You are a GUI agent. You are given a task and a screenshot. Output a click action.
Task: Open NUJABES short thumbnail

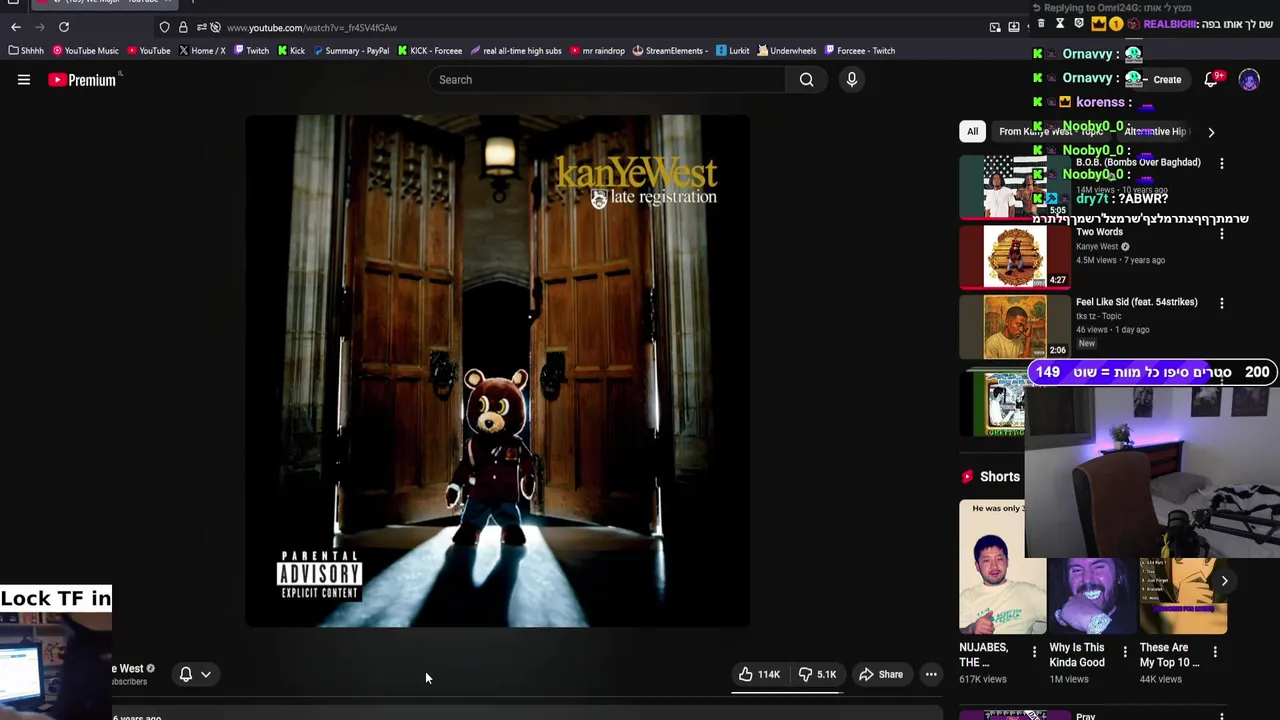(1002, 567)
